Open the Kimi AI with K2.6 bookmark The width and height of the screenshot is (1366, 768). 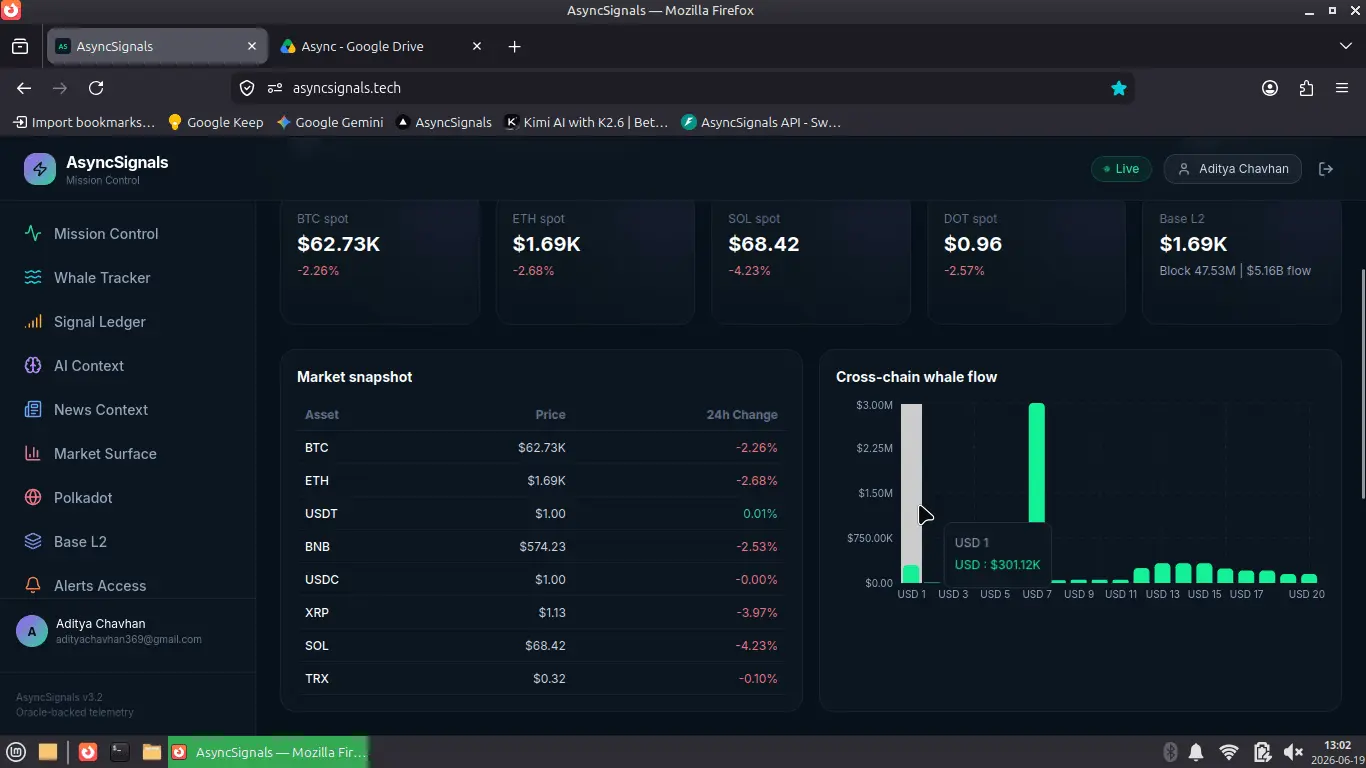click(586, 122)
